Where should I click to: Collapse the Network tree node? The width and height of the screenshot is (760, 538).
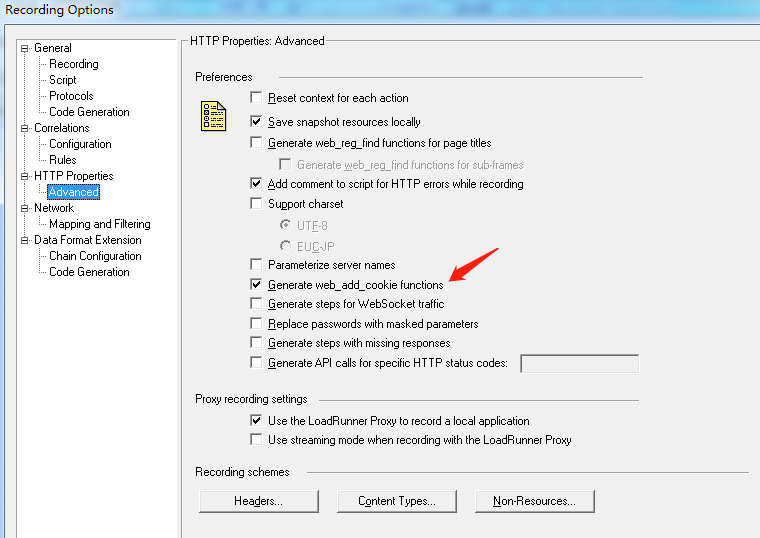click(25, 208)
